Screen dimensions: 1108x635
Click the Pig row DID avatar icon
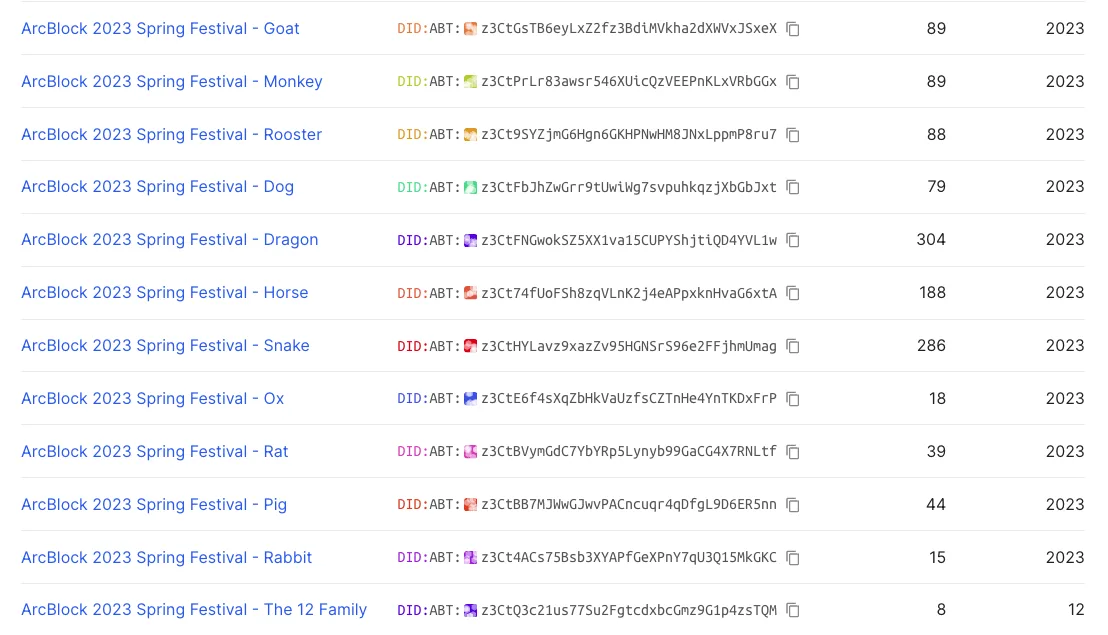point(470,505)
